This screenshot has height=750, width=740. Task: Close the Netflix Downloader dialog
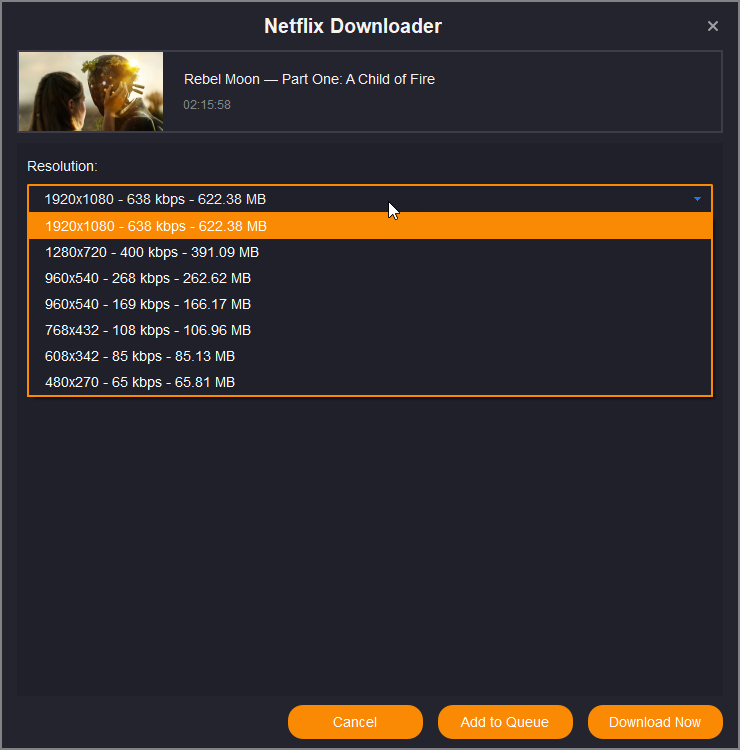click(x=712, y=26)
